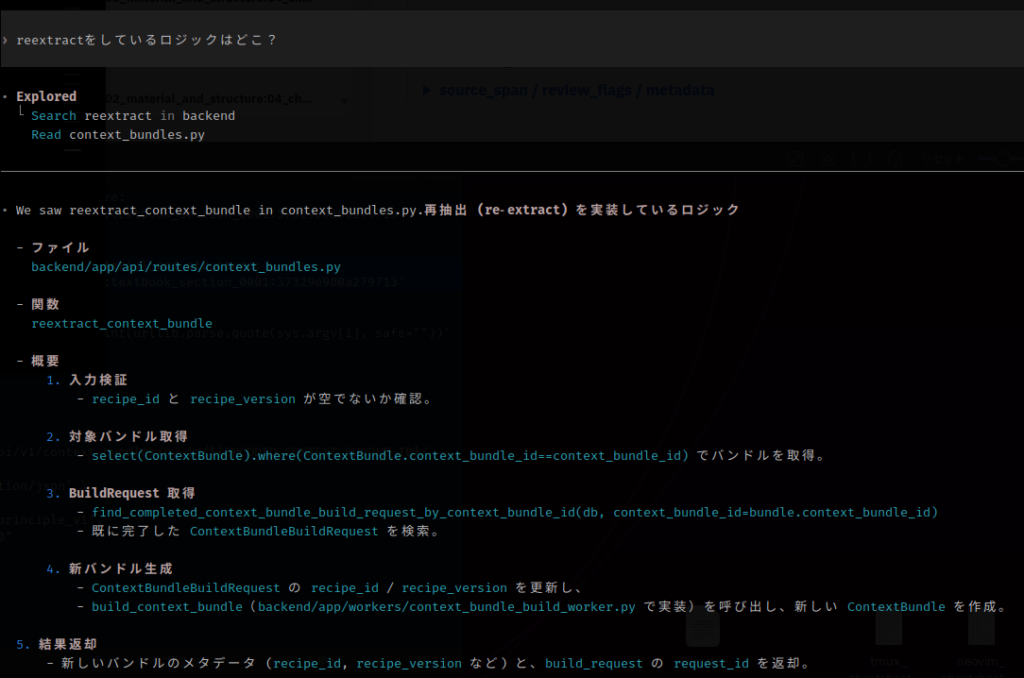
Task: Click 'ContextBundle' before 'を作成'
Action: point(896,607)
